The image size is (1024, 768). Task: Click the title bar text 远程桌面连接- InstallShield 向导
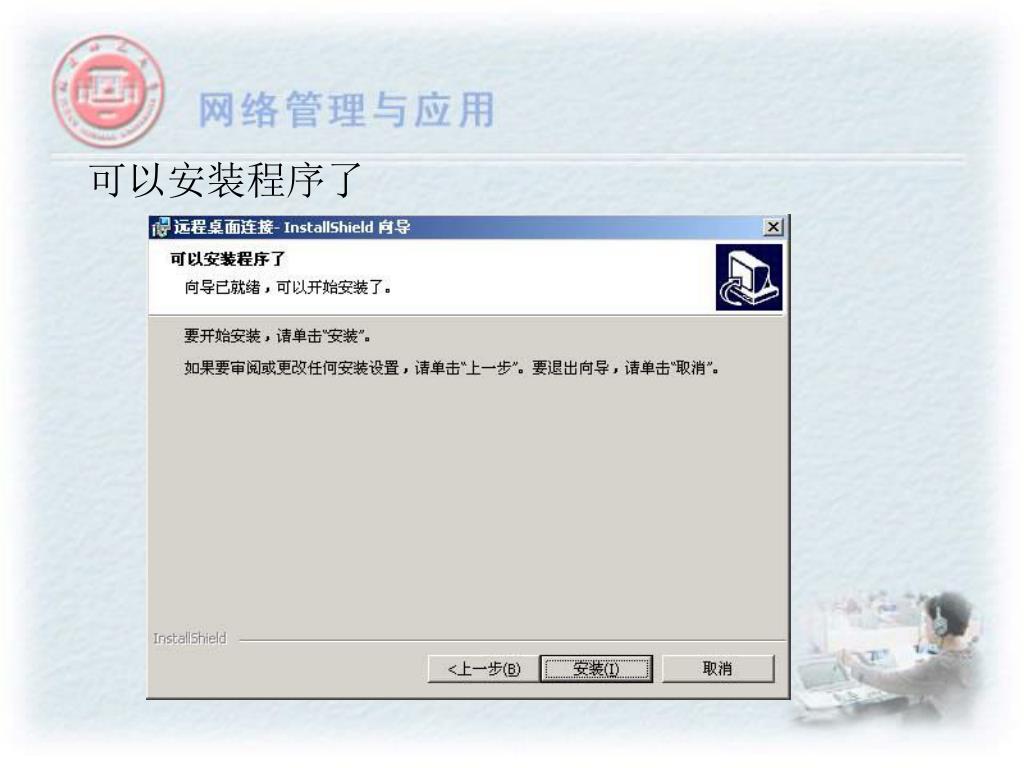point(292,227)
